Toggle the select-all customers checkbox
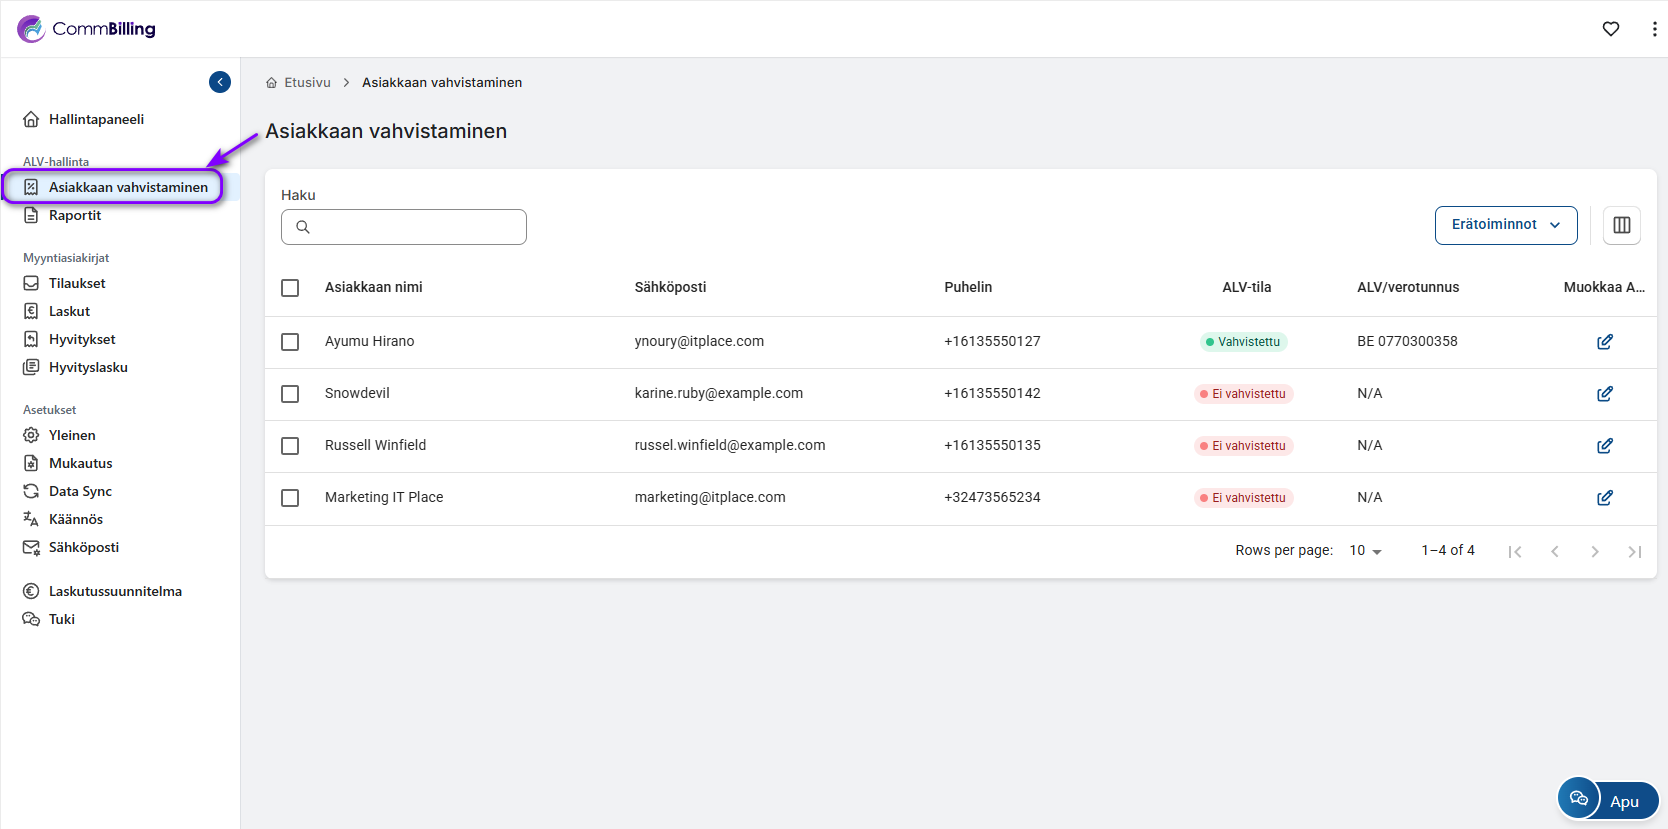 click(290, 288)
